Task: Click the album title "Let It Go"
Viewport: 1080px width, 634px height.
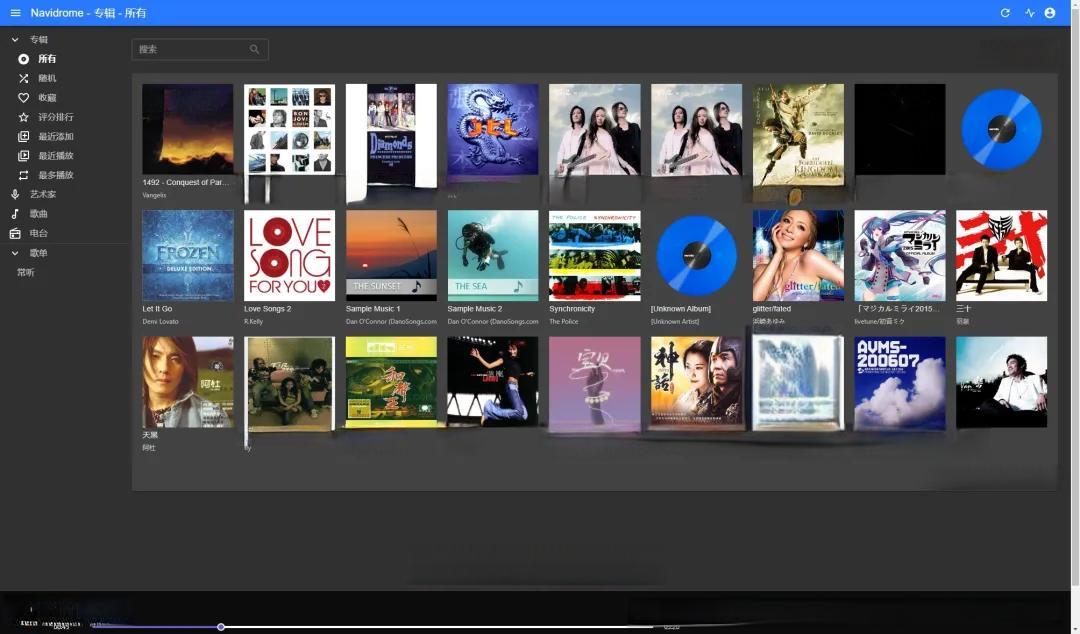Action: click(x=157, y=309)
